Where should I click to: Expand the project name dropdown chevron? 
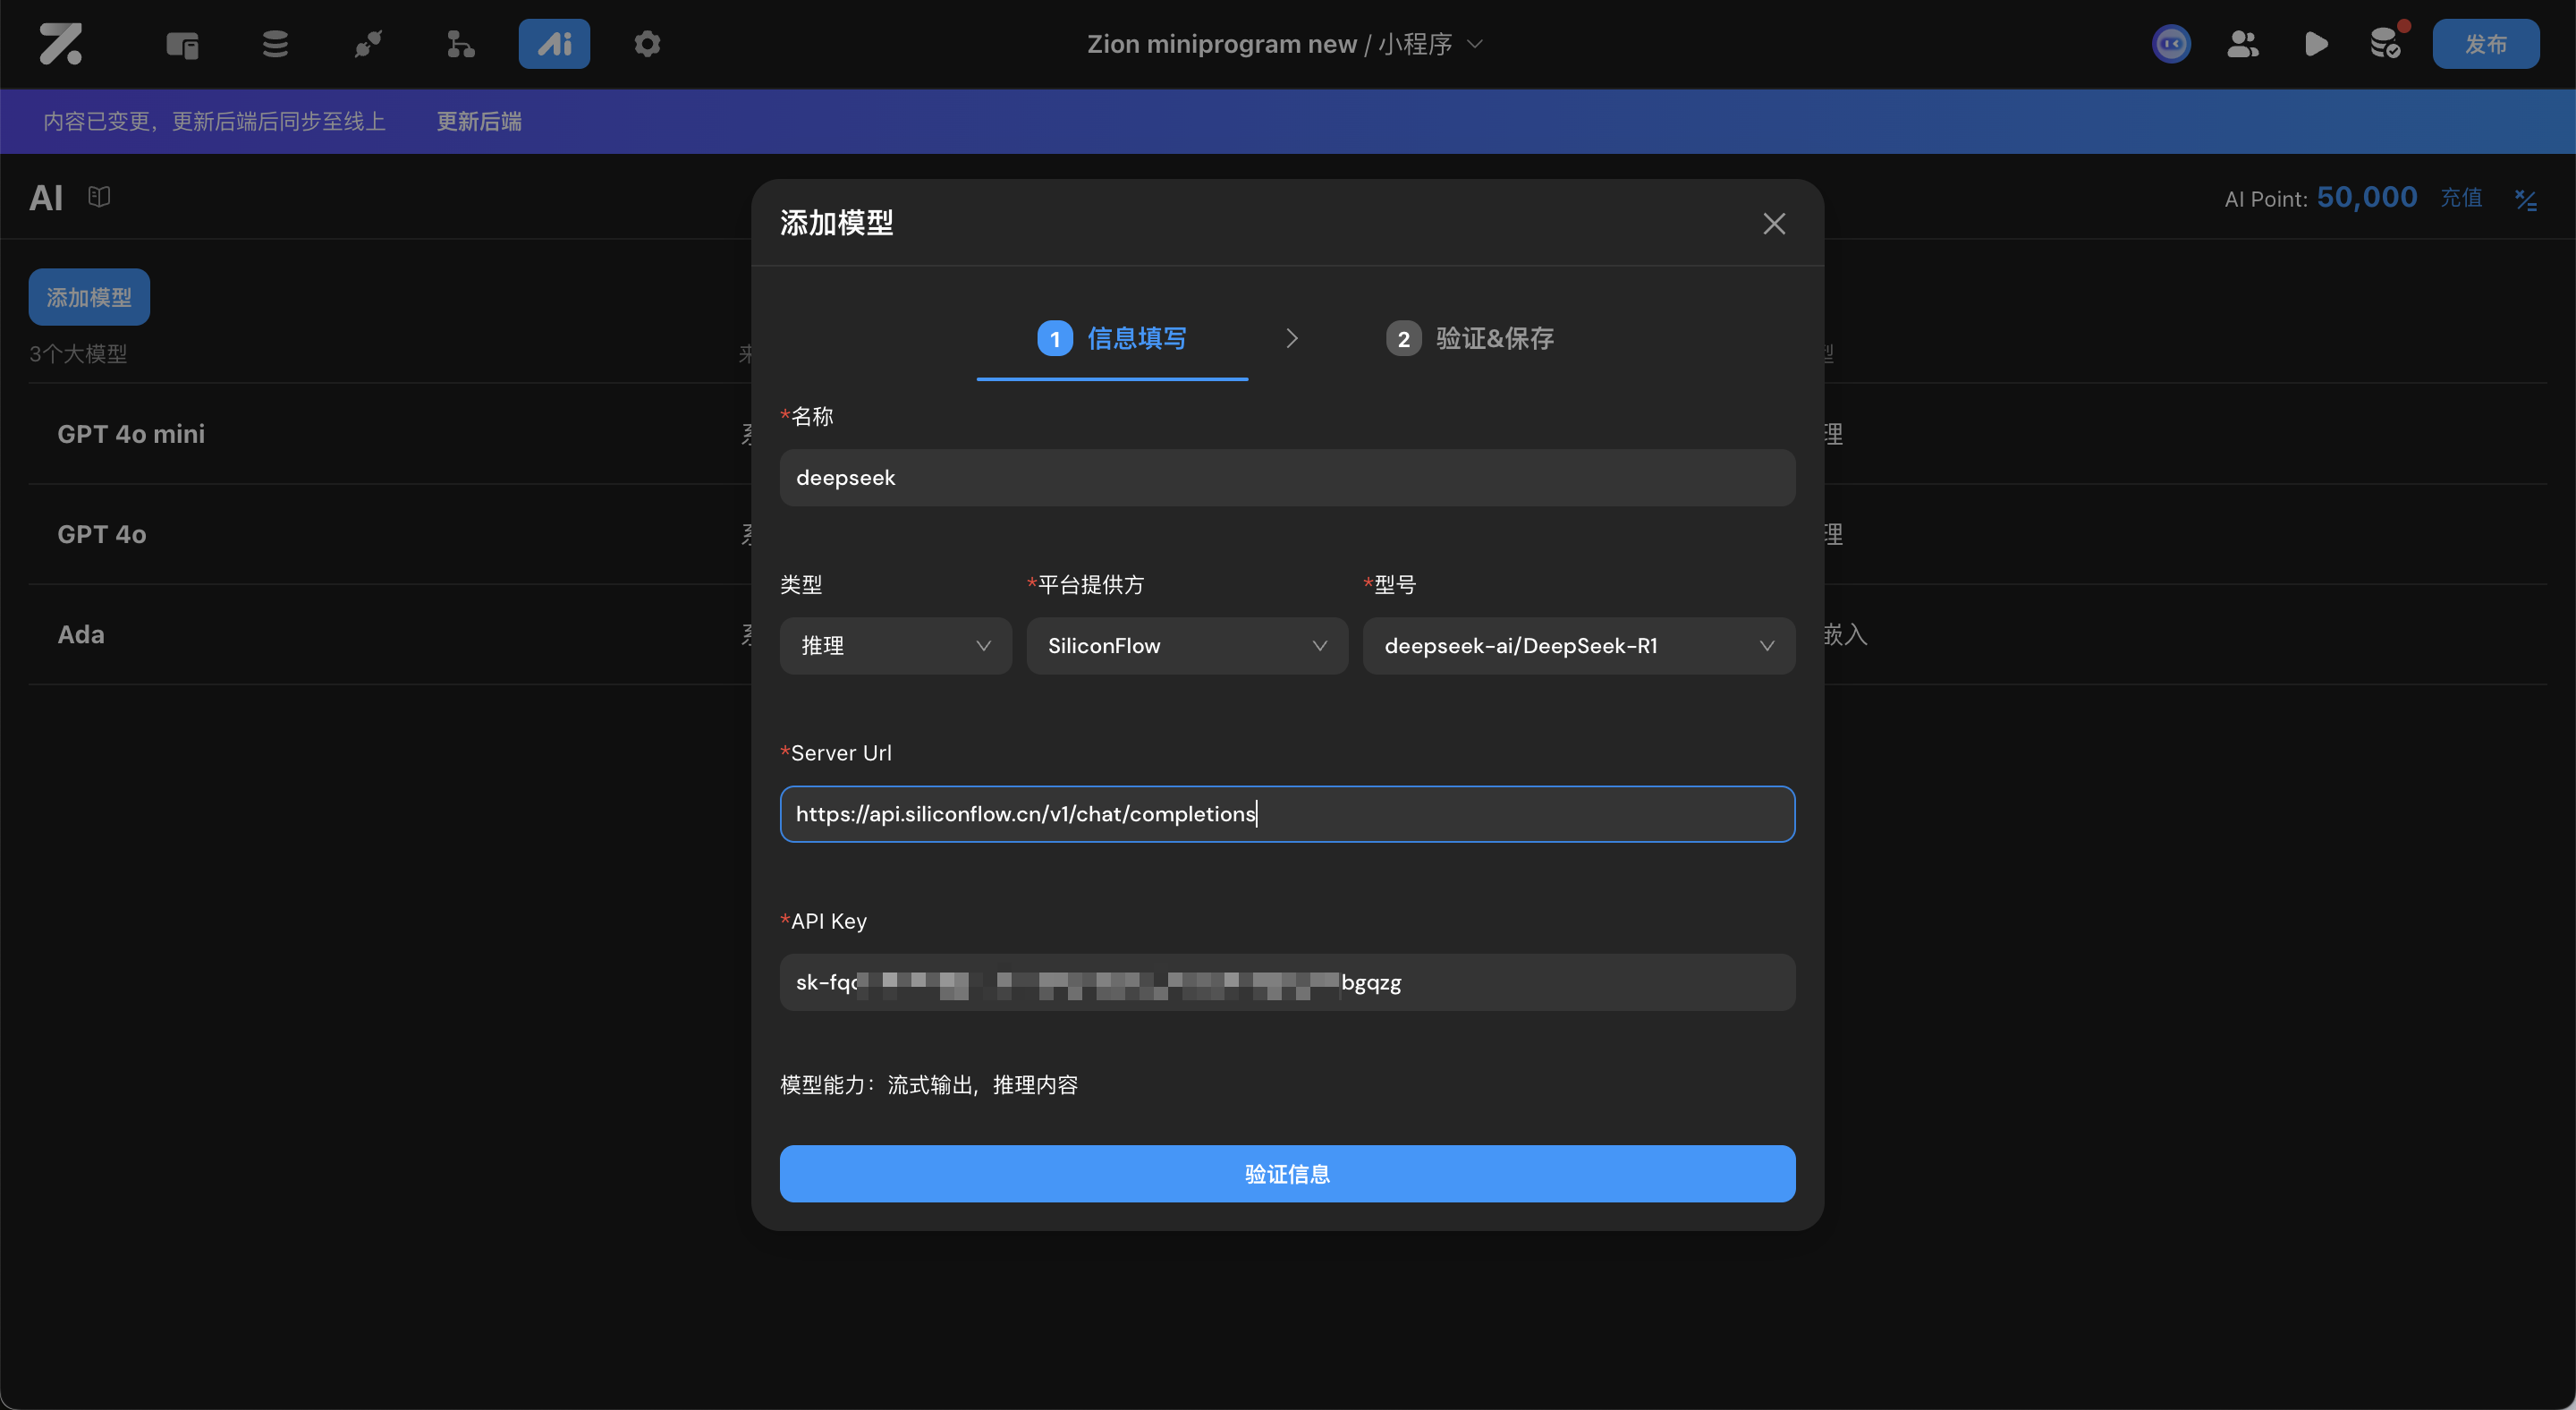[x=1475, y=44]
